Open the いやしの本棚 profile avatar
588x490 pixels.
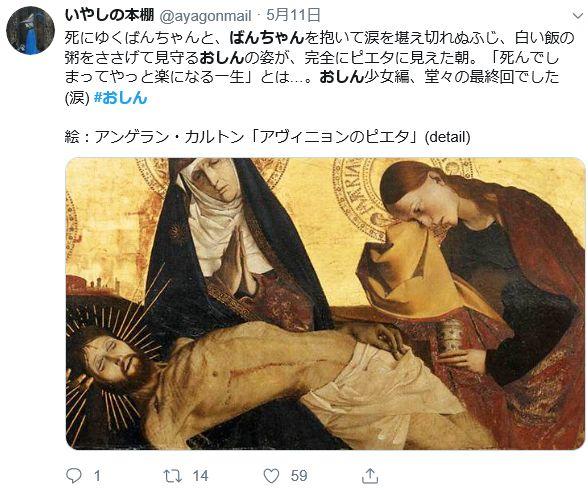point(31,31)
